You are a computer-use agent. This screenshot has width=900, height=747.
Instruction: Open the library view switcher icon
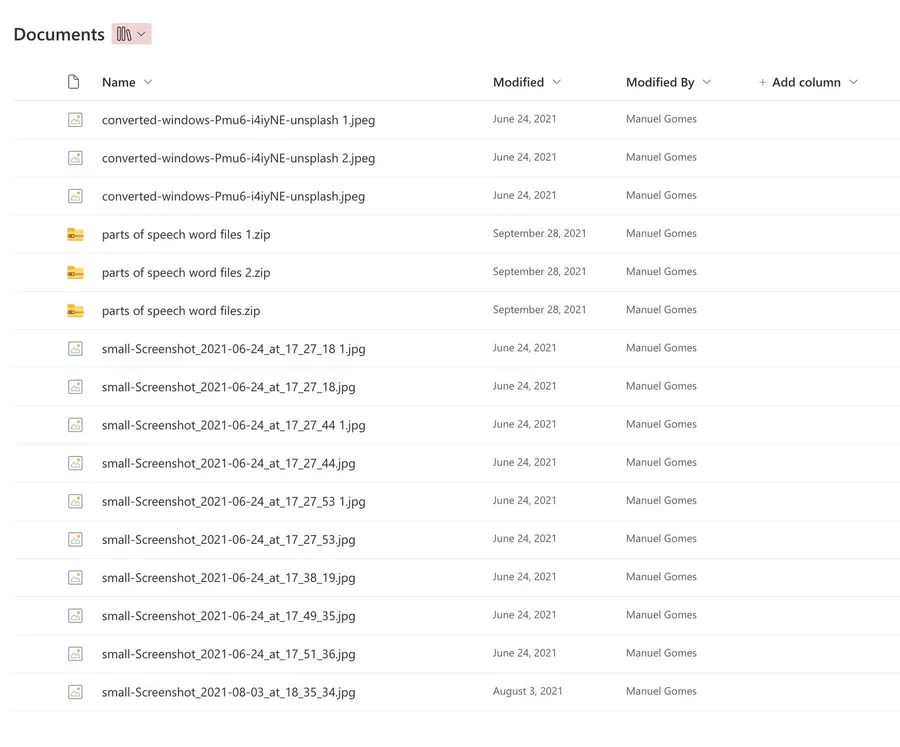point(124,34)
